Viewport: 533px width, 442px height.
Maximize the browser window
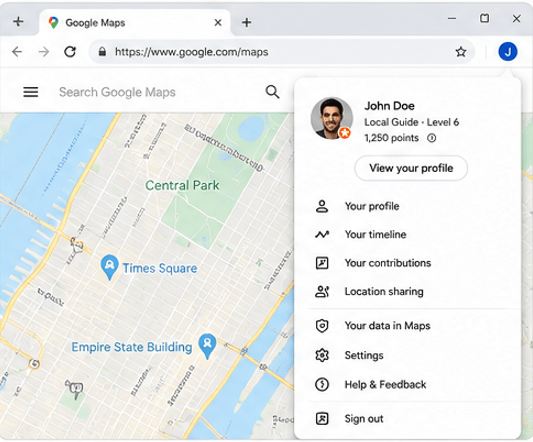pos(484,18)
